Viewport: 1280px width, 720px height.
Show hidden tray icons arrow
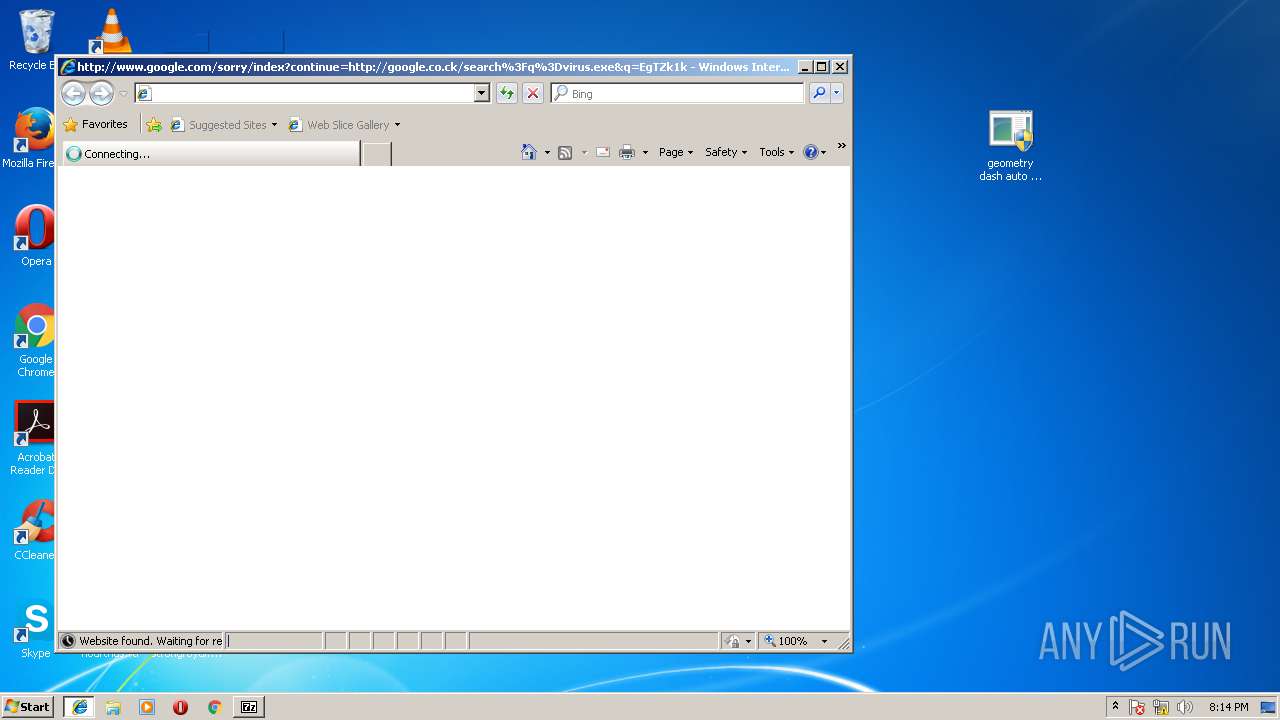point(1115,706)
